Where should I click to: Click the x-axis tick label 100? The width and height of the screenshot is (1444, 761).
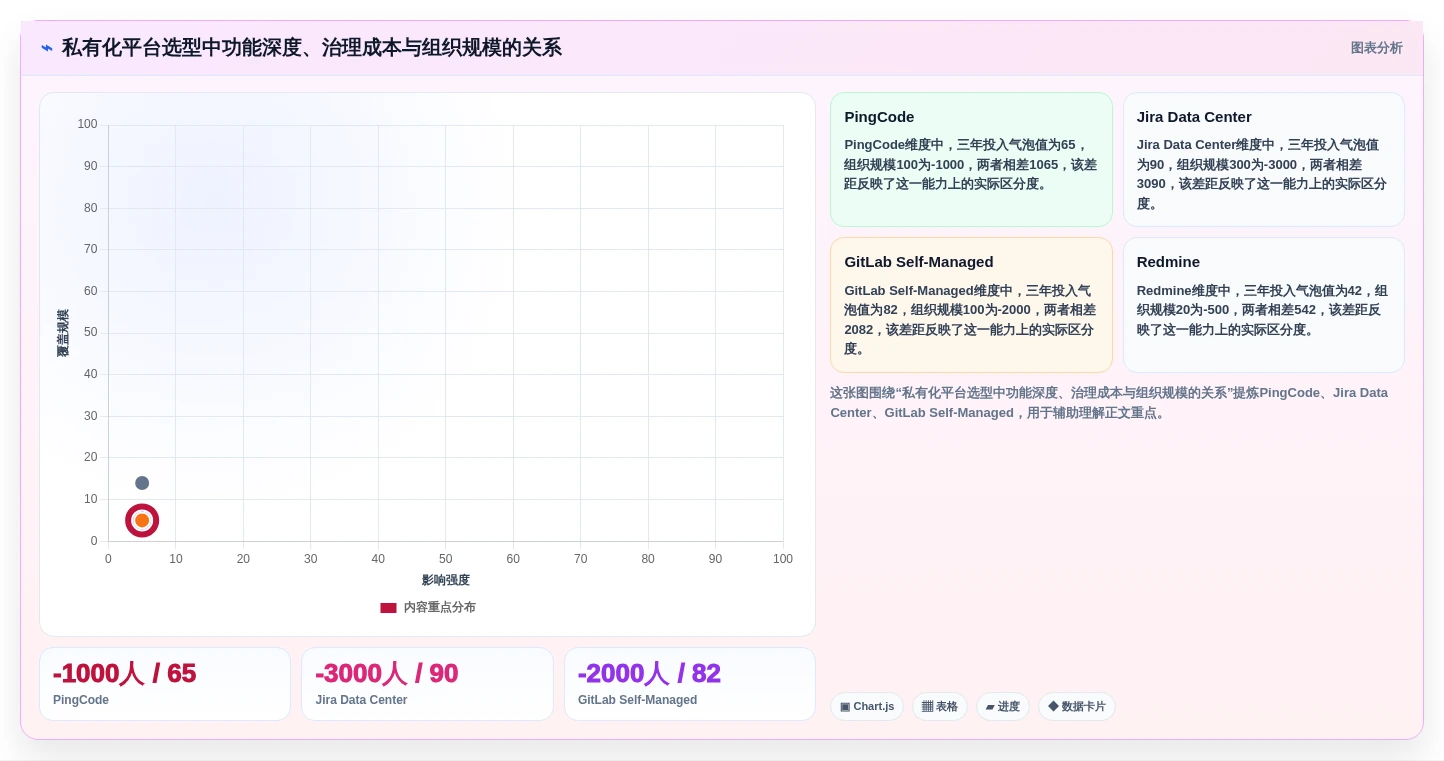(x=783, y=559)
